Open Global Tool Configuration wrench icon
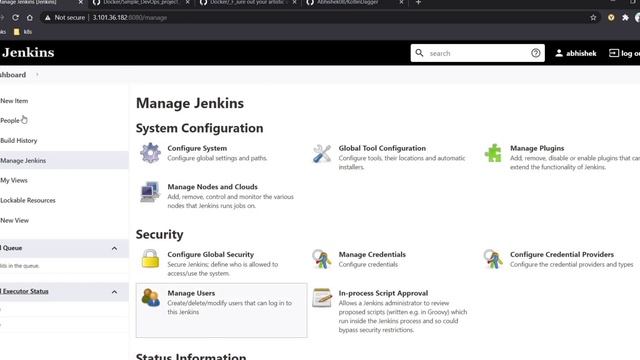This screenshot has width=640, height=360. (322, 153)
